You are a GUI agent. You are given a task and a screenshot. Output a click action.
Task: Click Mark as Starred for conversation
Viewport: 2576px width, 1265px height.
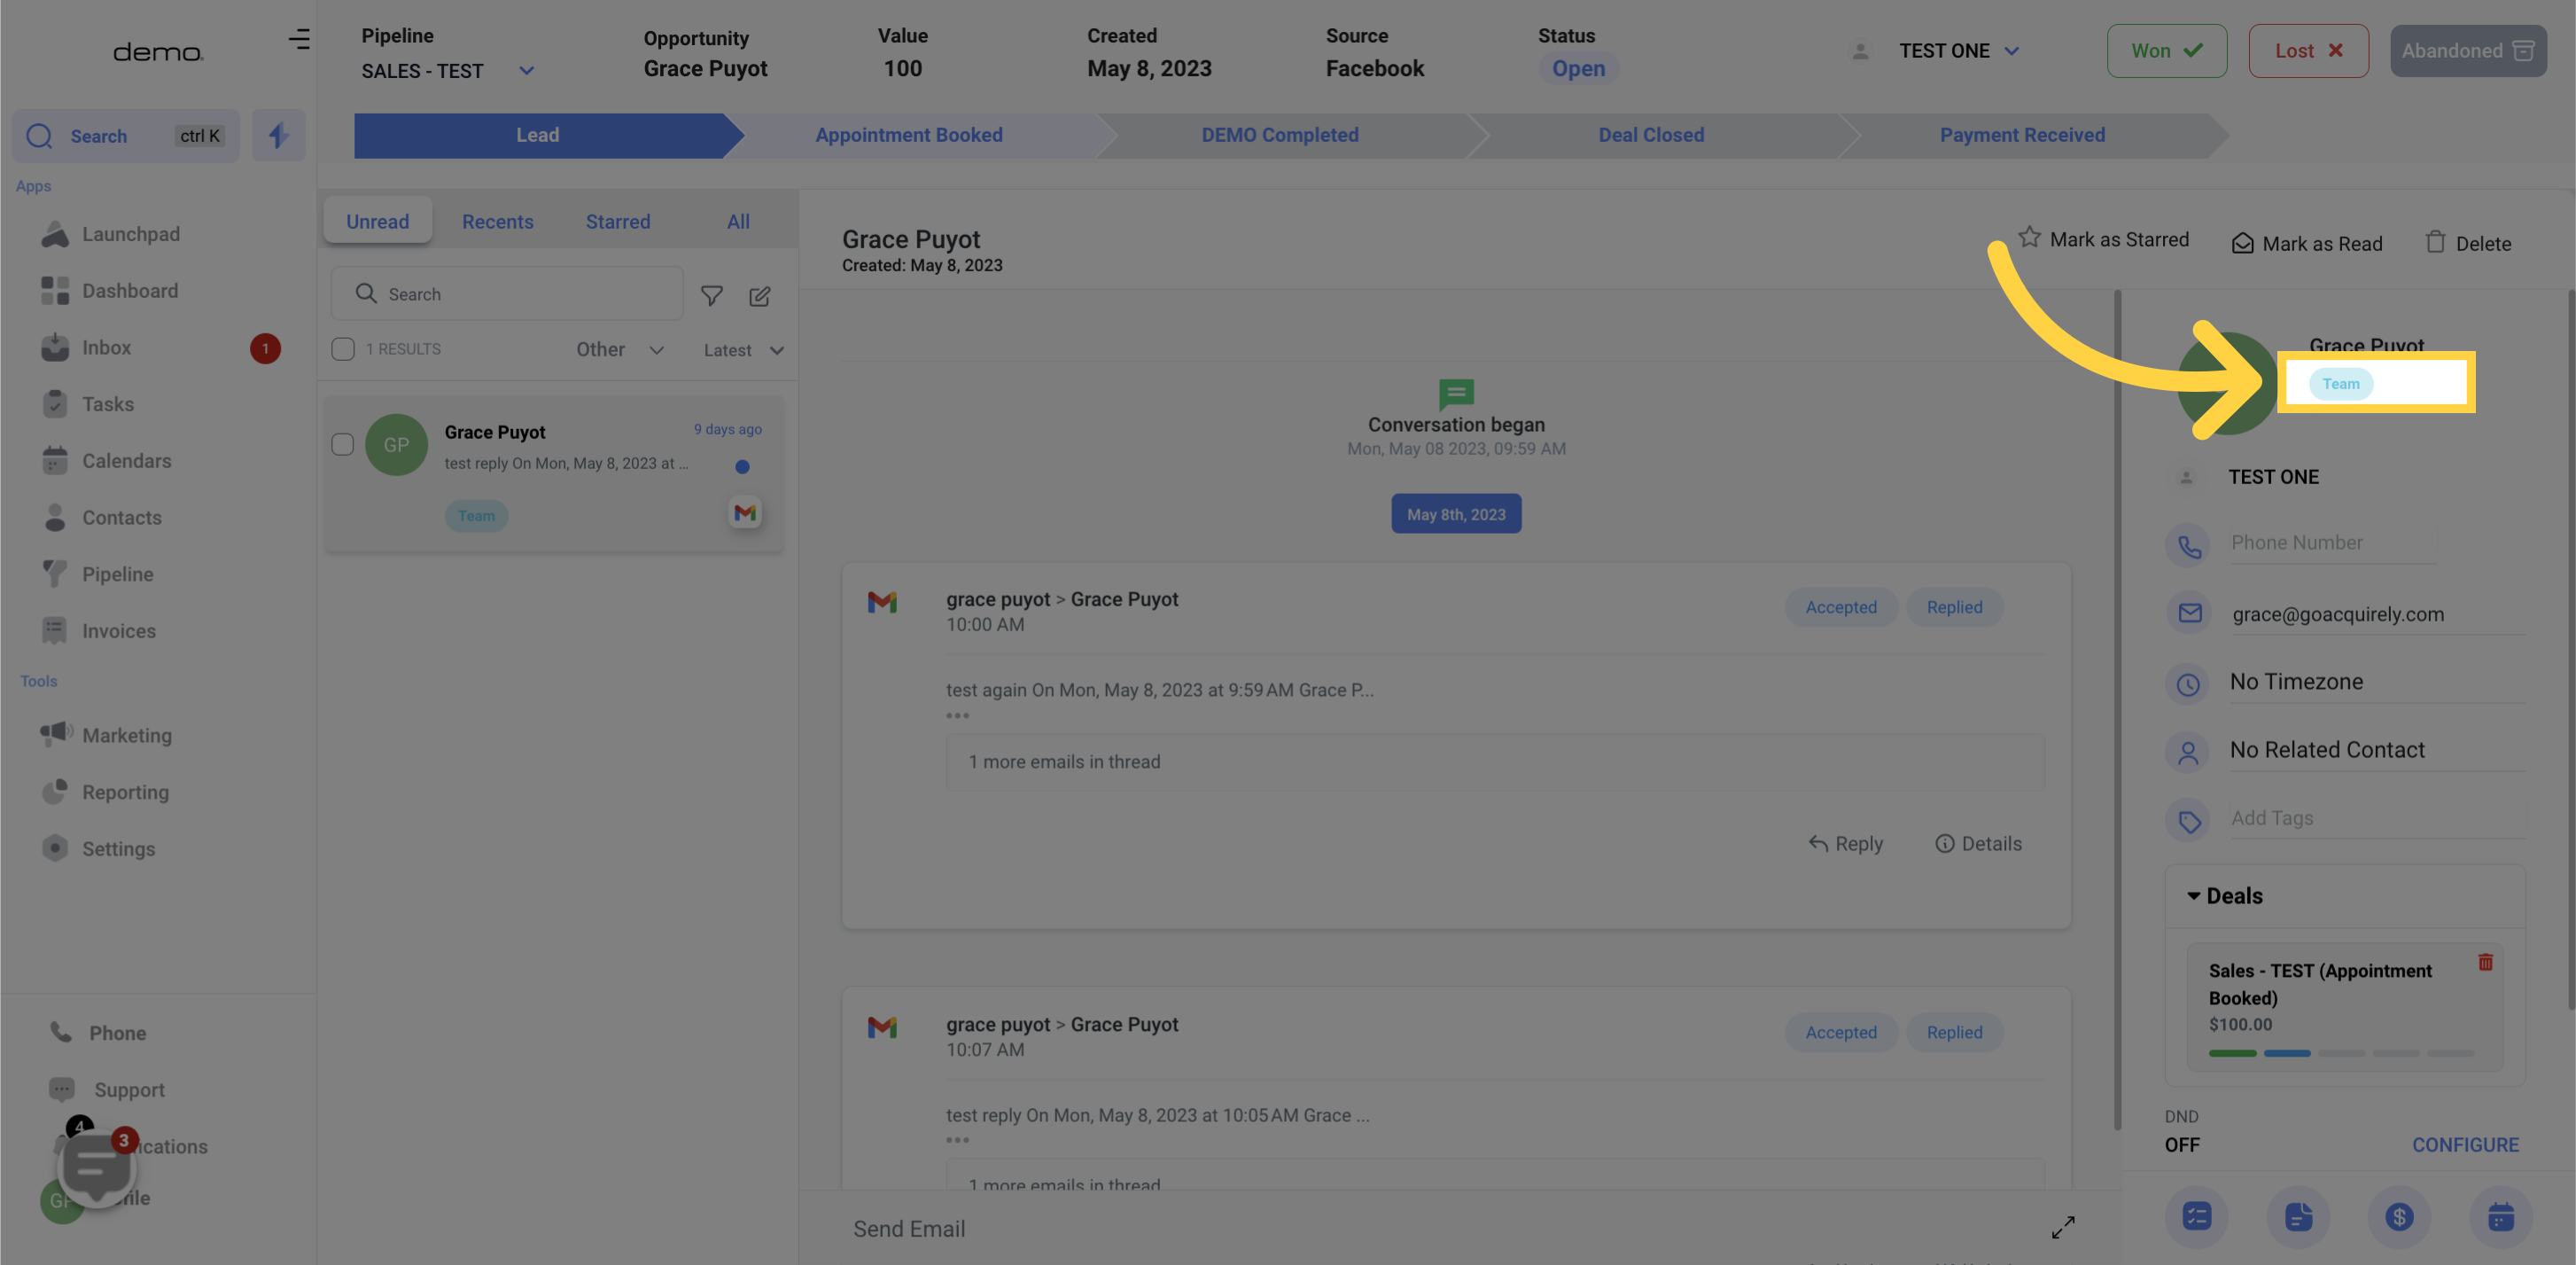pos(2103,241)
